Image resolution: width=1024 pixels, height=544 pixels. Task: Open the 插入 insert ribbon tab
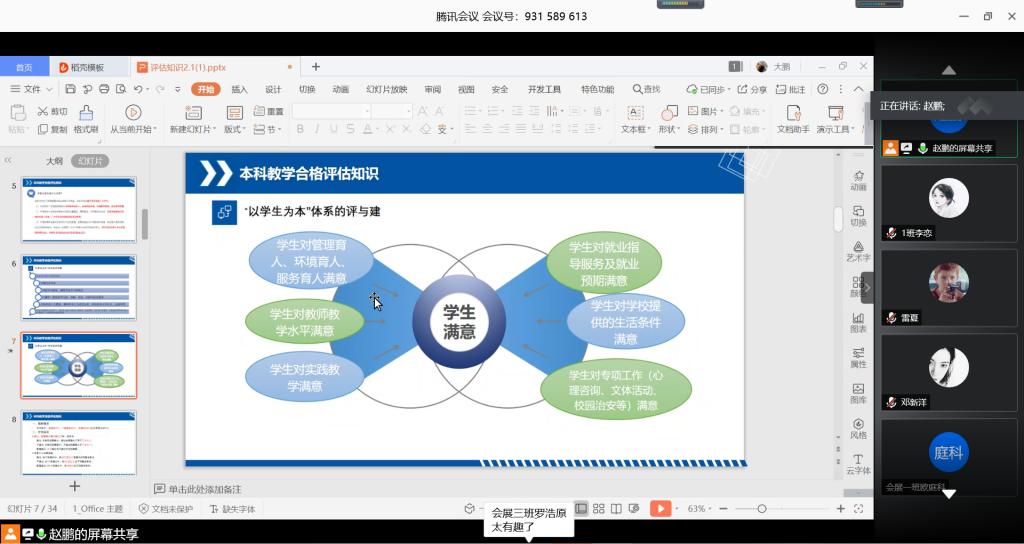239,89
